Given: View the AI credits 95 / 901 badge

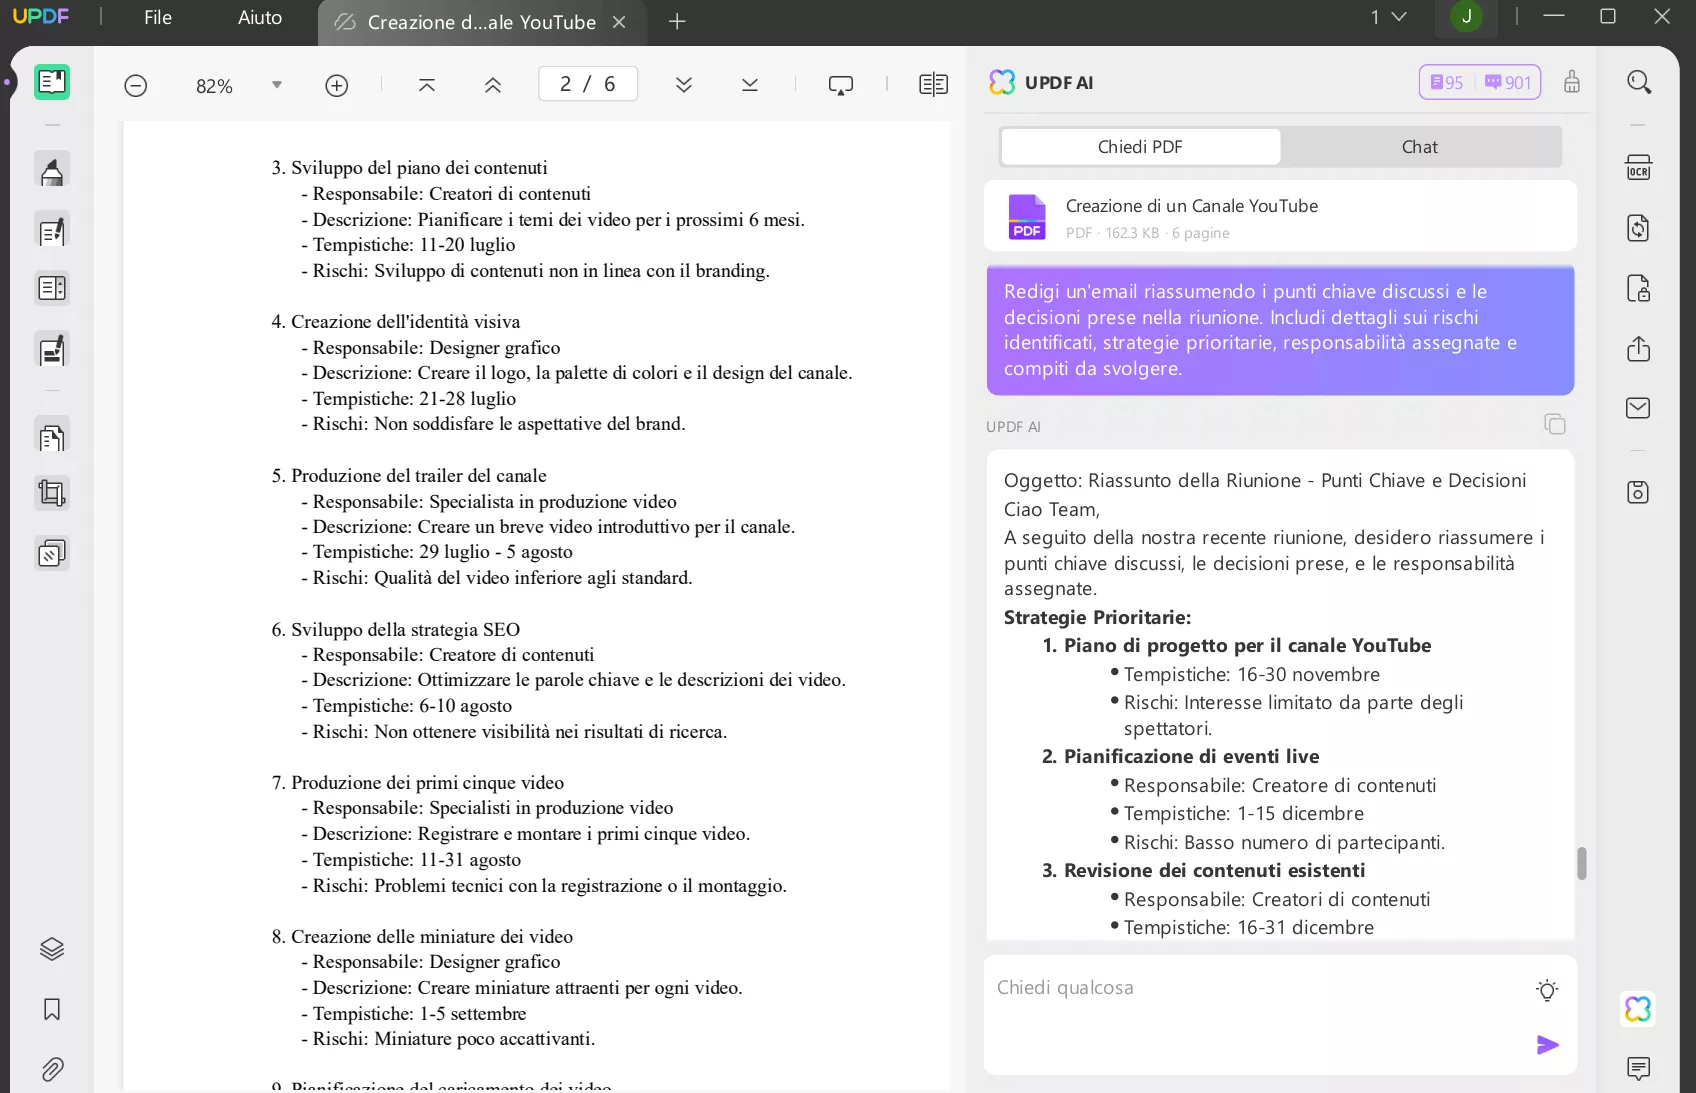Looking at the screenshot, I should [1480, 82].
